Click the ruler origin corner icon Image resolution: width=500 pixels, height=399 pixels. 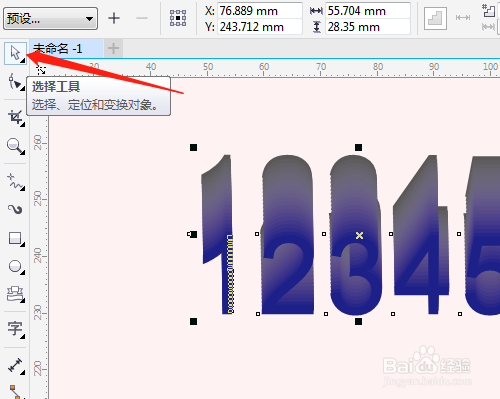coord(41,70)
